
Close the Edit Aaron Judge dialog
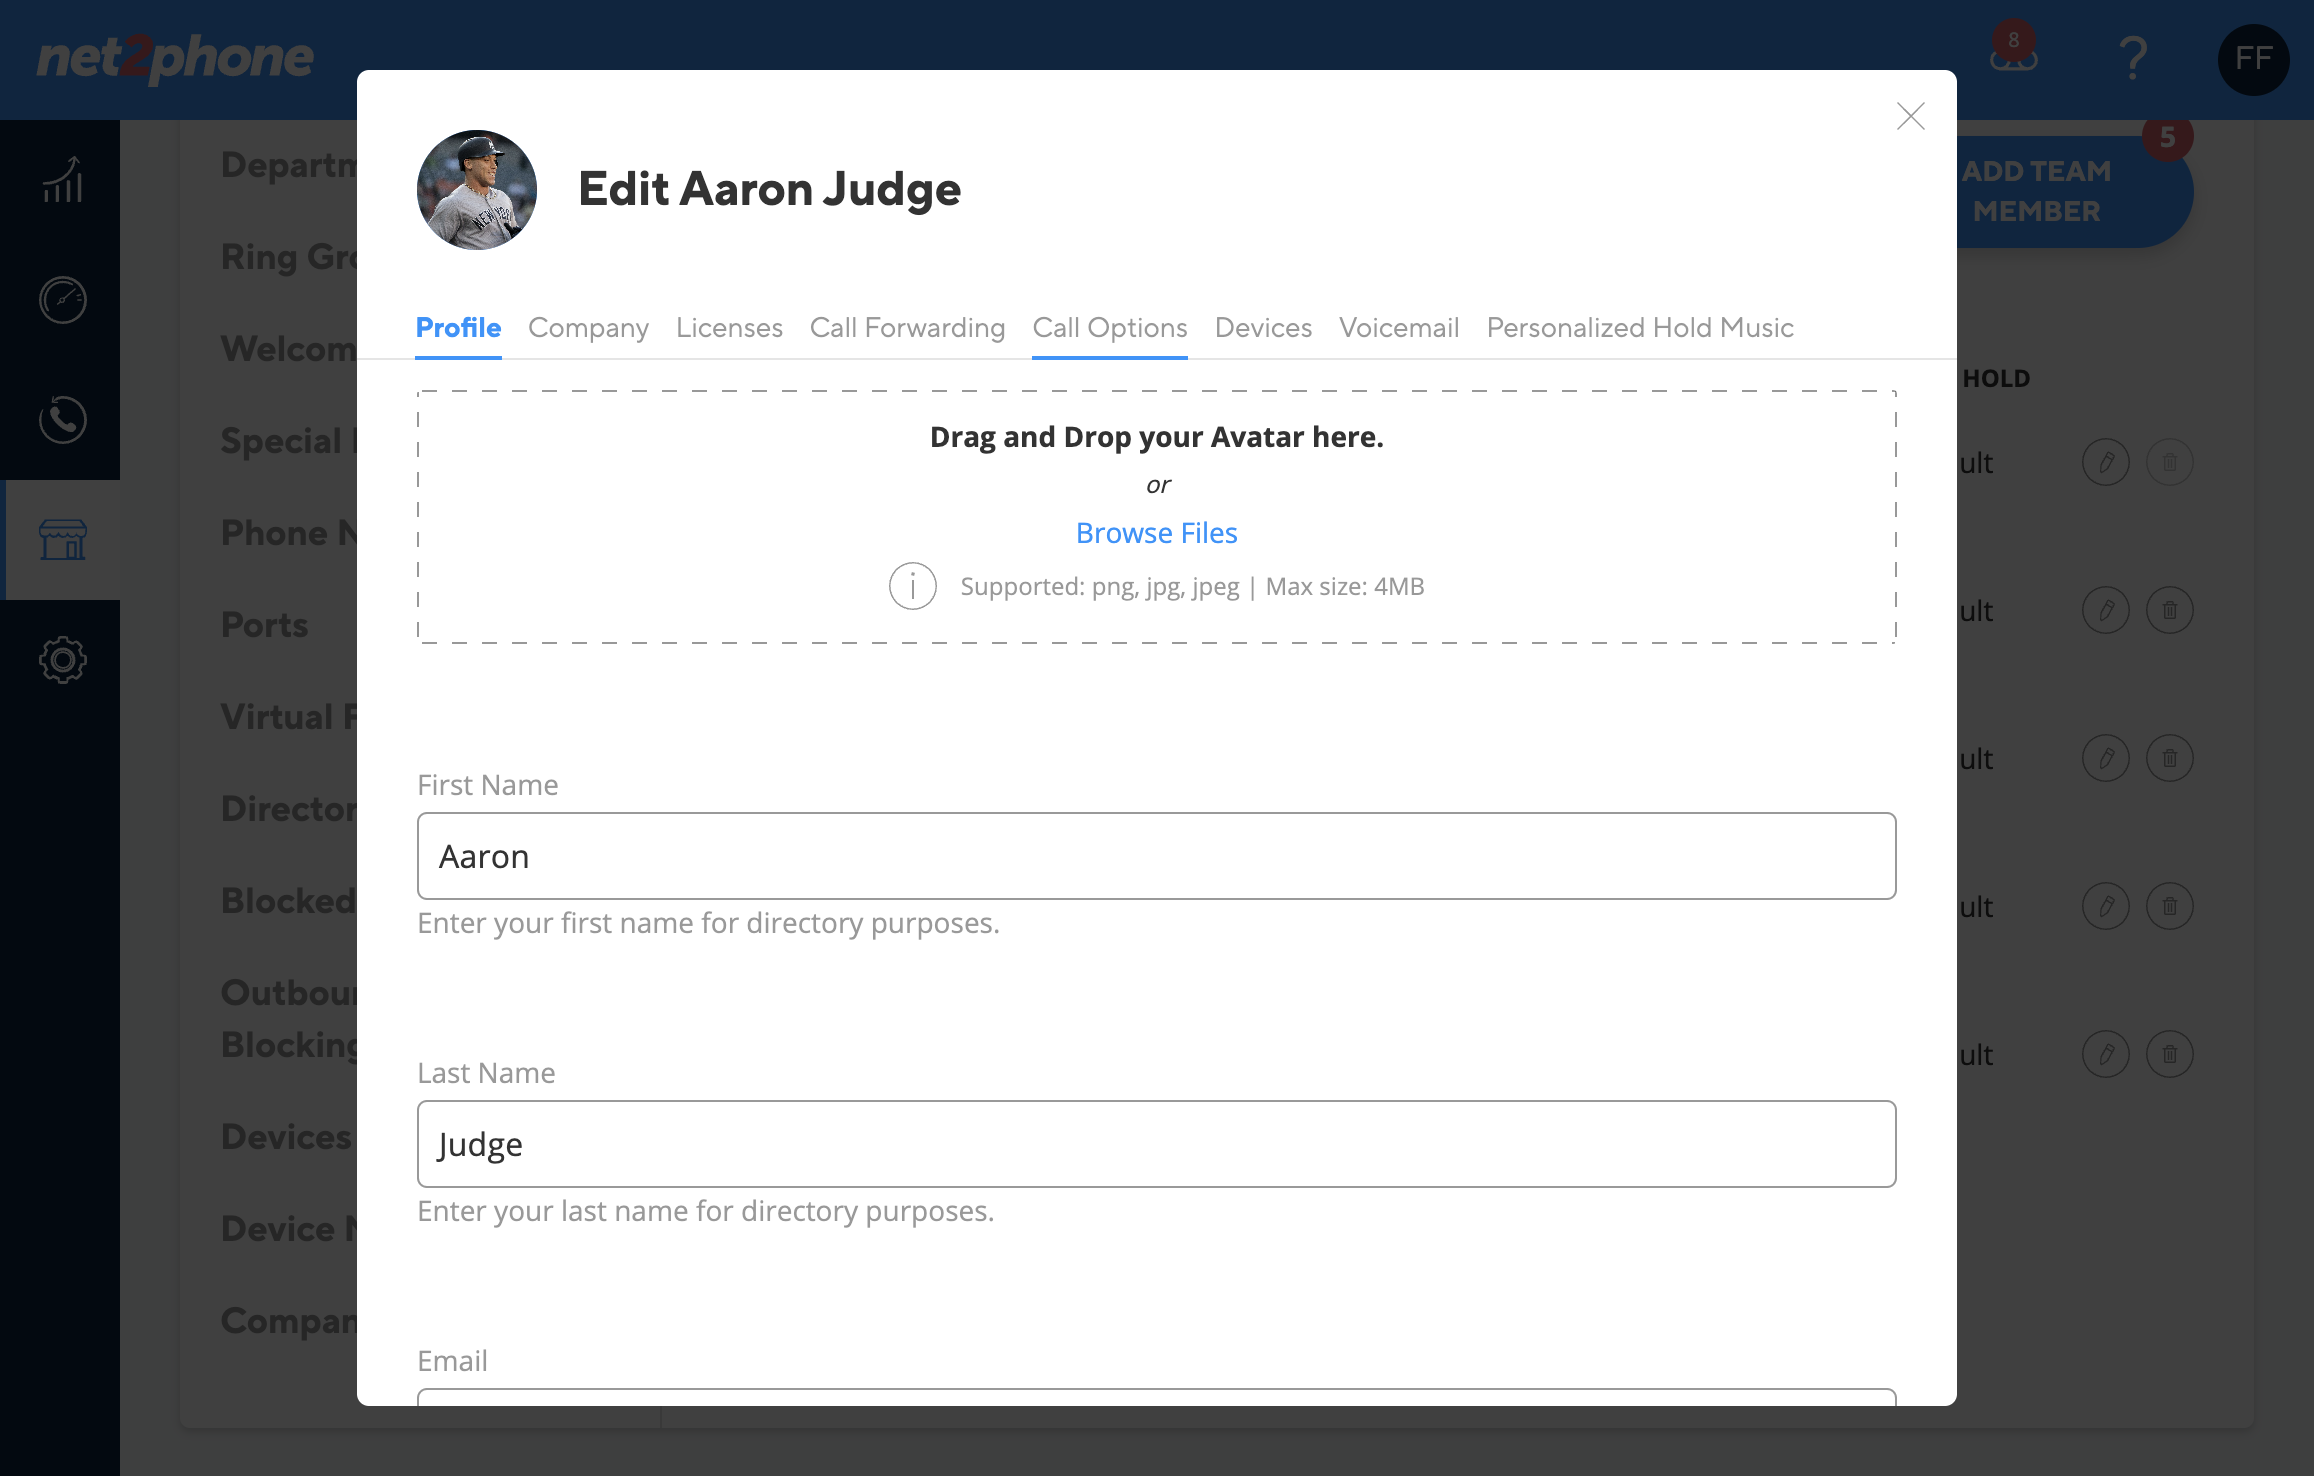click(1910, 116)
